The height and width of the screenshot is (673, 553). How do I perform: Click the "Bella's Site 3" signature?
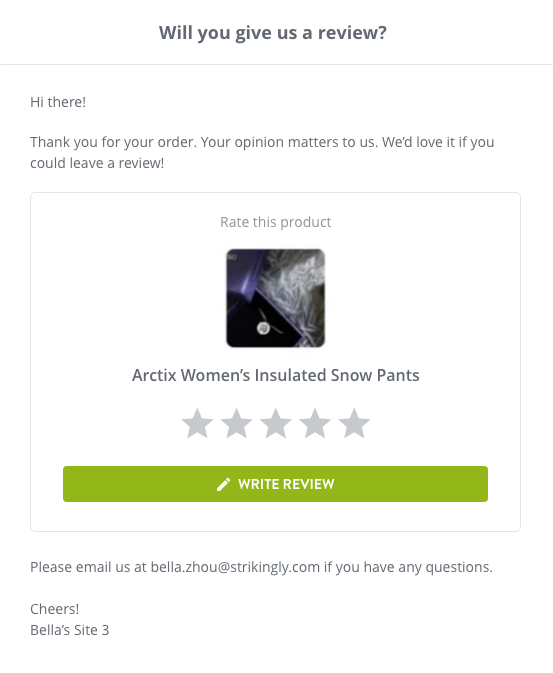tap(70, 630)
